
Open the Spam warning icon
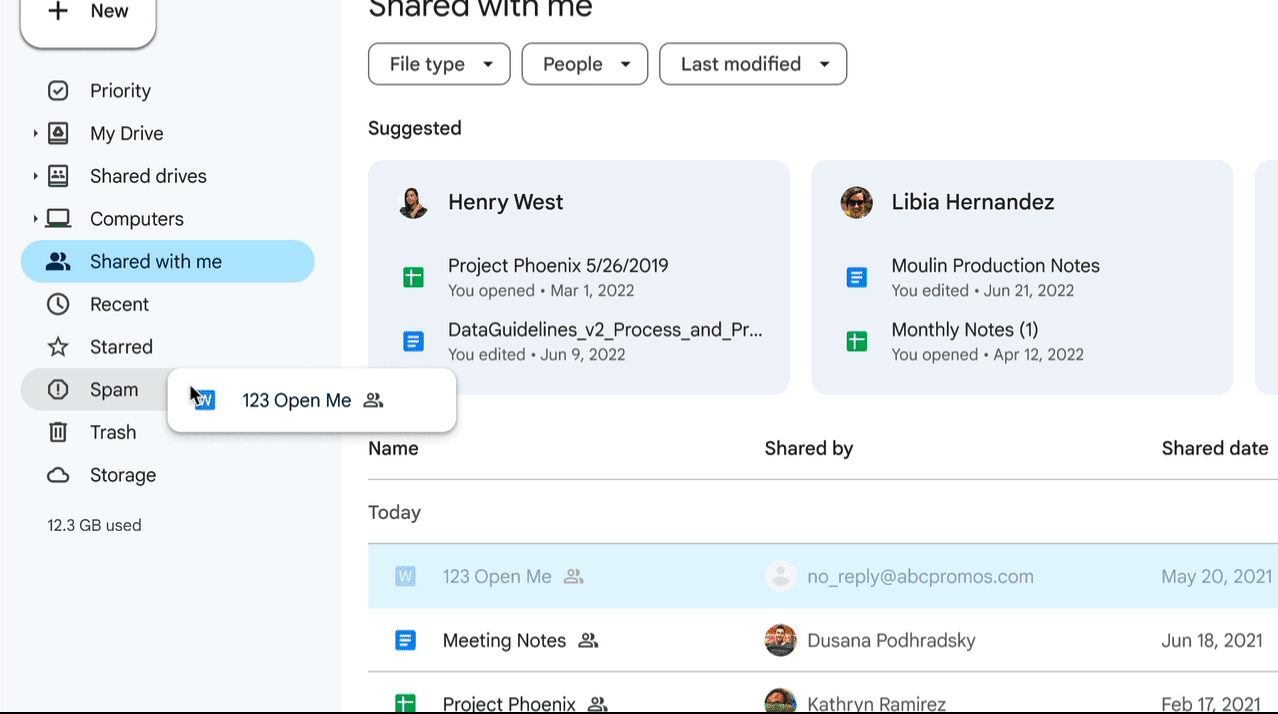click(59, 389)
